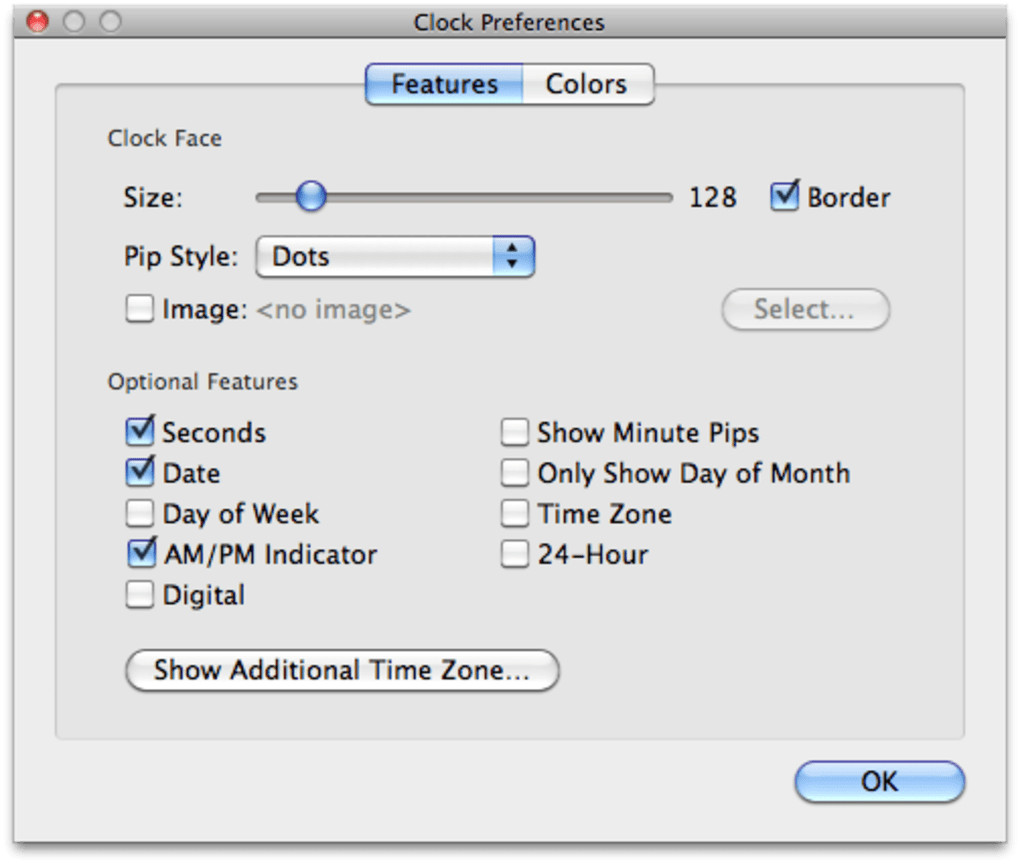The height and width of the screenshot is (864, 1020).
Task: Switch to the Colors tab
Action: tap(587, 84)
